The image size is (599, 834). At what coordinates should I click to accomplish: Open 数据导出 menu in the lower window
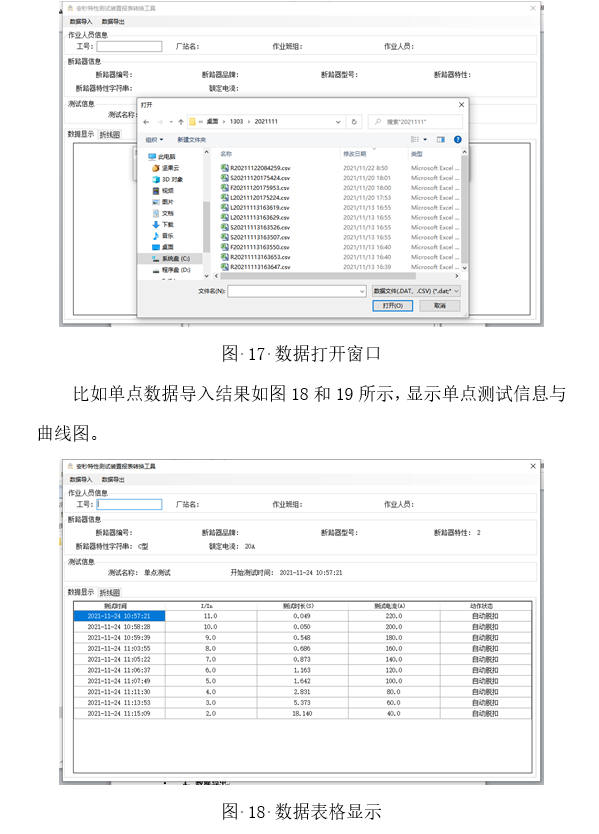[x=113, y=480]
